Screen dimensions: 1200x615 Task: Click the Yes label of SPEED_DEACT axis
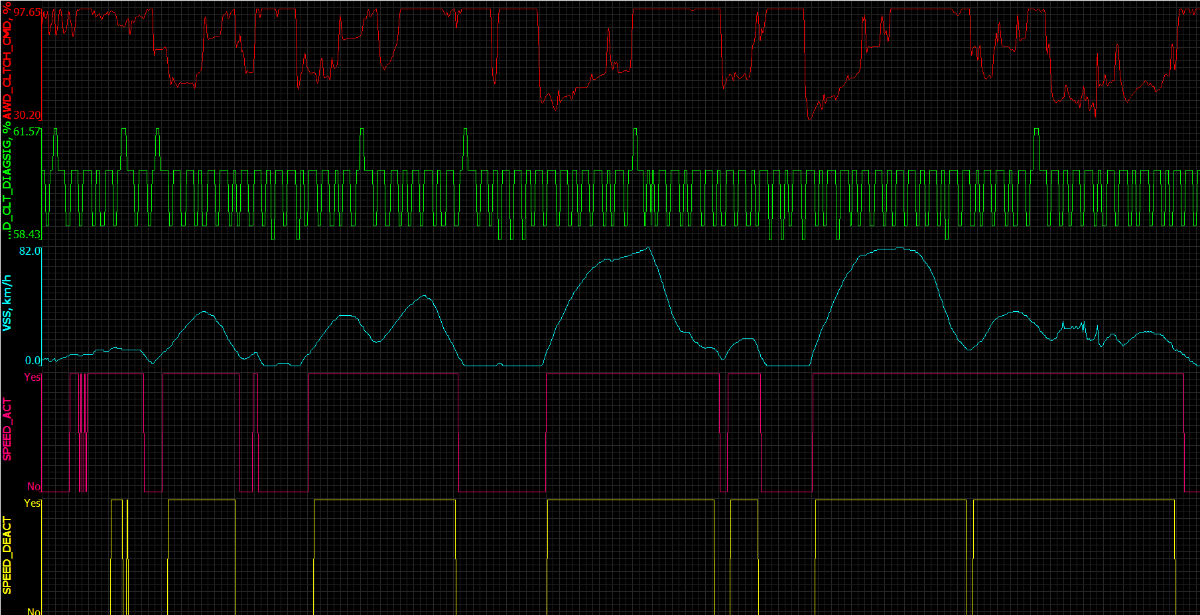point(32,504)
